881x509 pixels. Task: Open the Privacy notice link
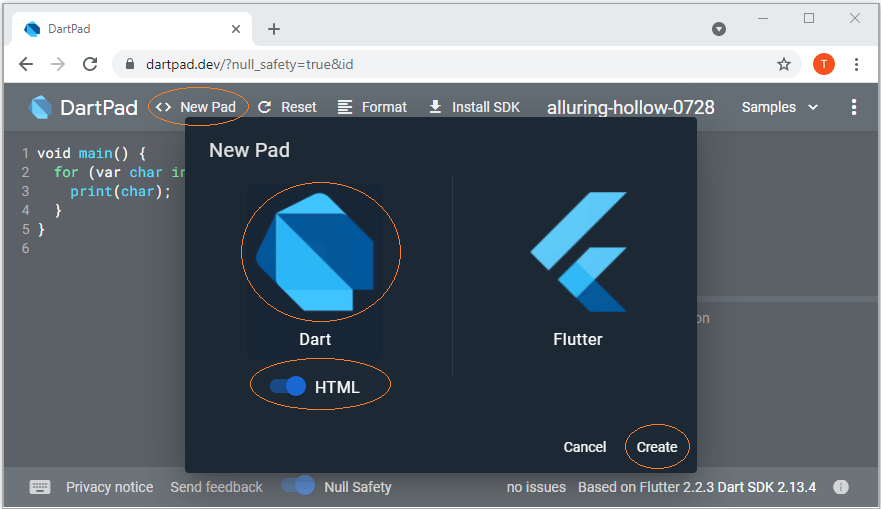point(110,487)
